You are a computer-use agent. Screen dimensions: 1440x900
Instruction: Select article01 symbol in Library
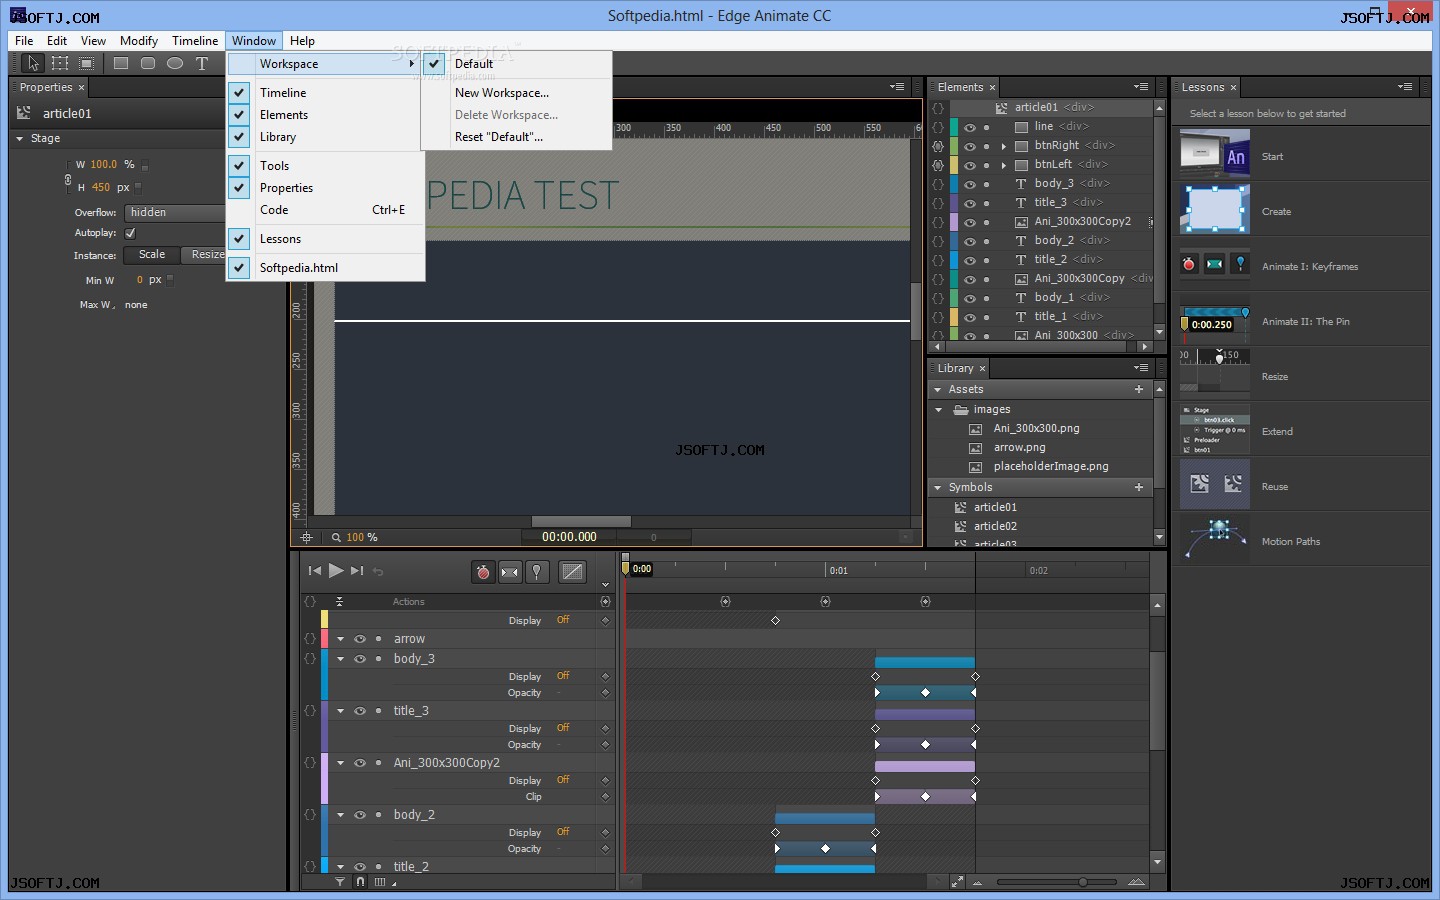pyautogui.click(x=995, y=507)
